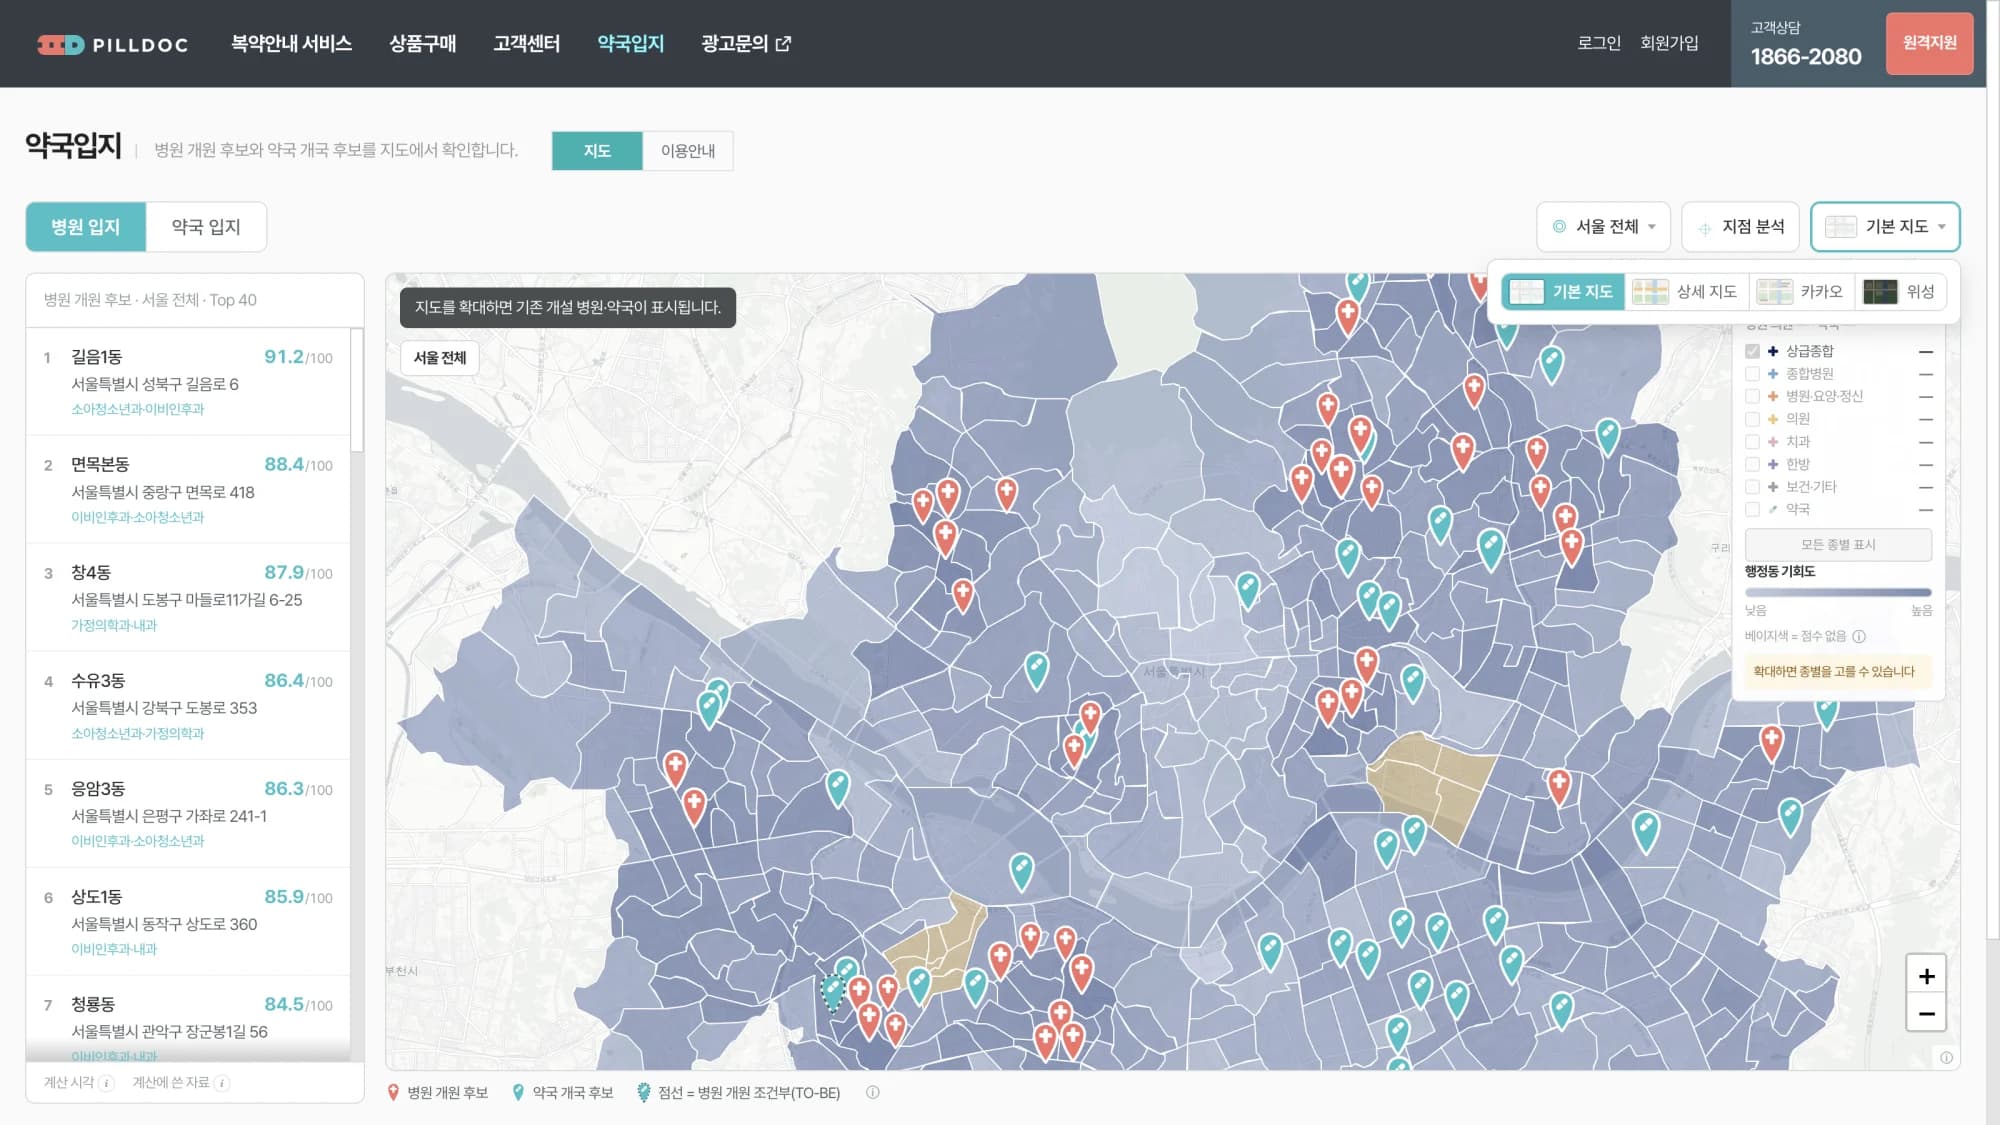Check the 병원·요양·정신 checkbox
2000x1125 pixels.
point(1752,396)
